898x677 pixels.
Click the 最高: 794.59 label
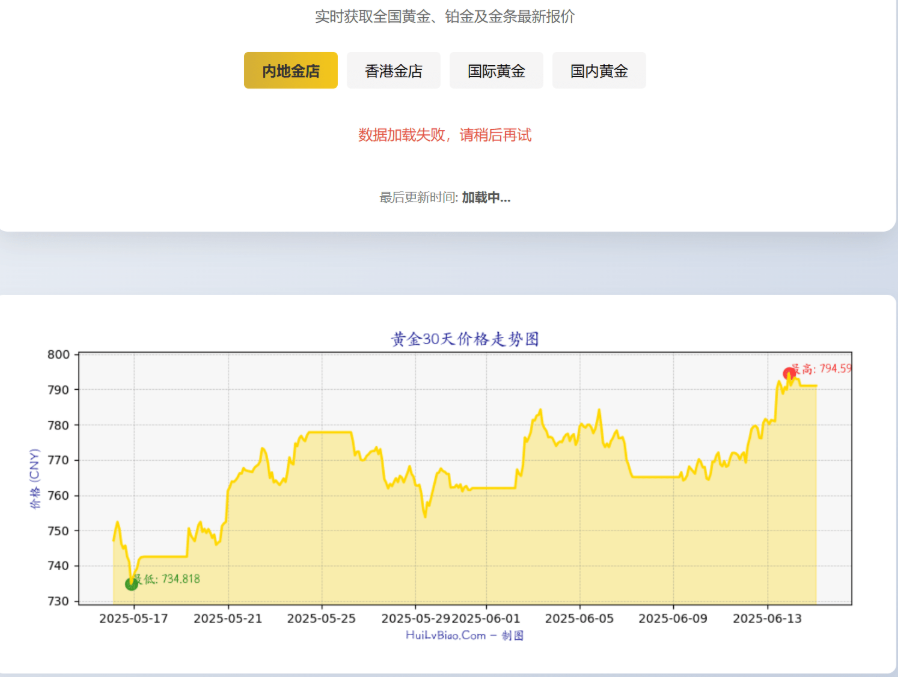pos(821,369)
